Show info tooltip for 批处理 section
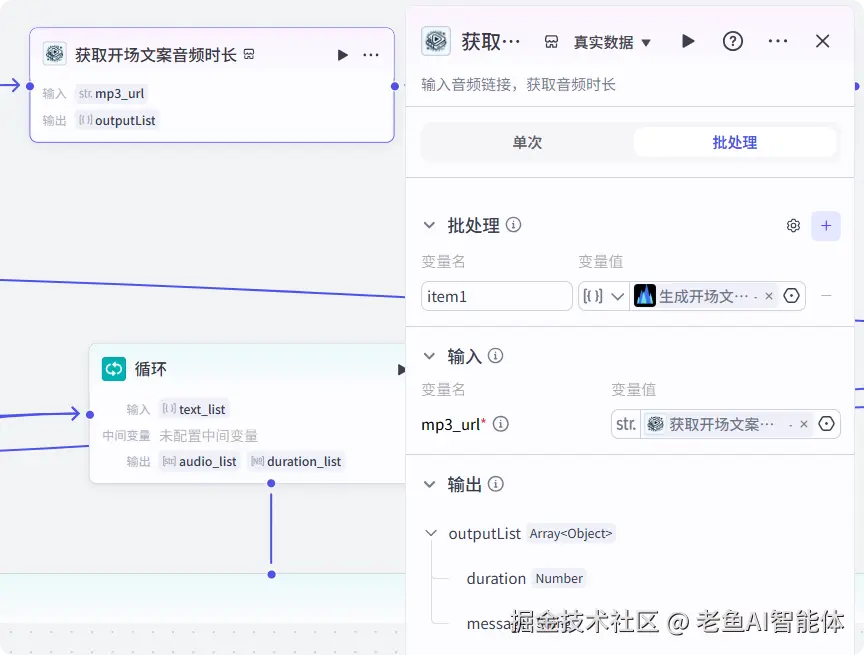The image size is (864, 655). [514, 225]
